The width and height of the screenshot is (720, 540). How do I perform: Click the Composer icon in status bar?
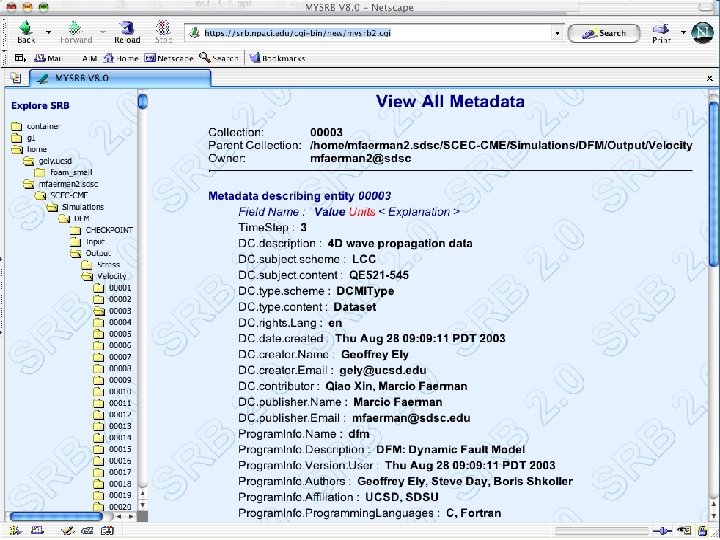[67, 531]
